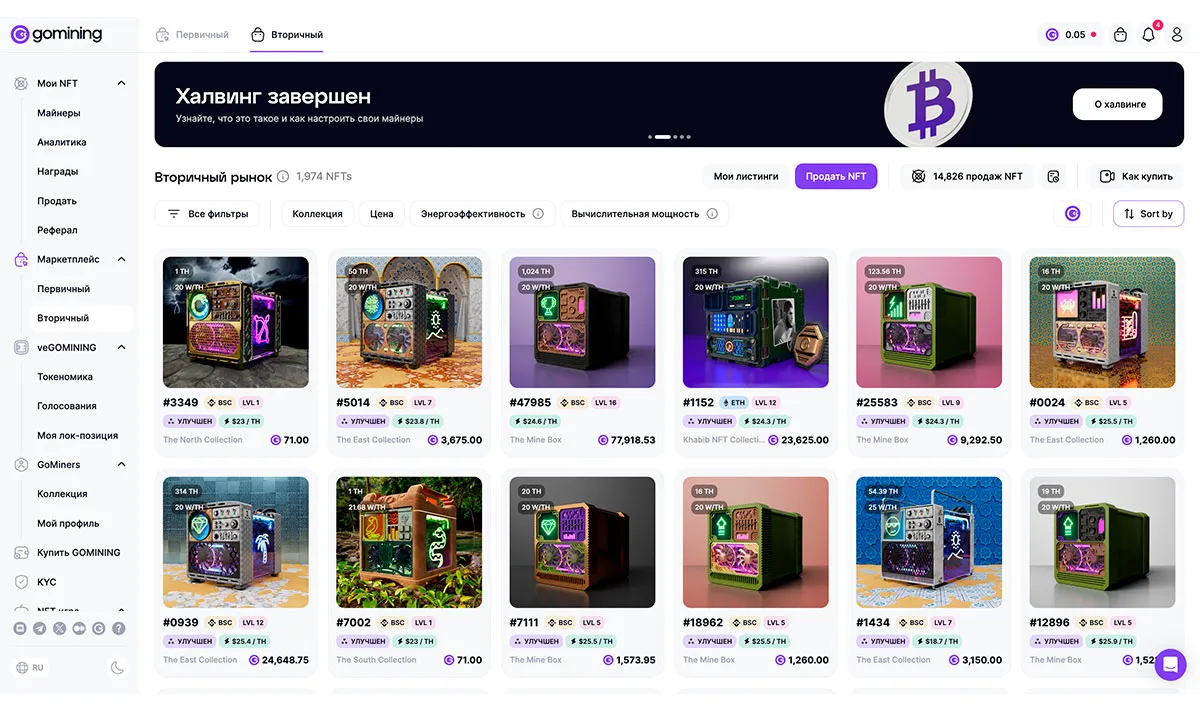Screen dimensions: 1200x711
Task: Click the info icon next to Вторичный рынок
Action: 283,177
